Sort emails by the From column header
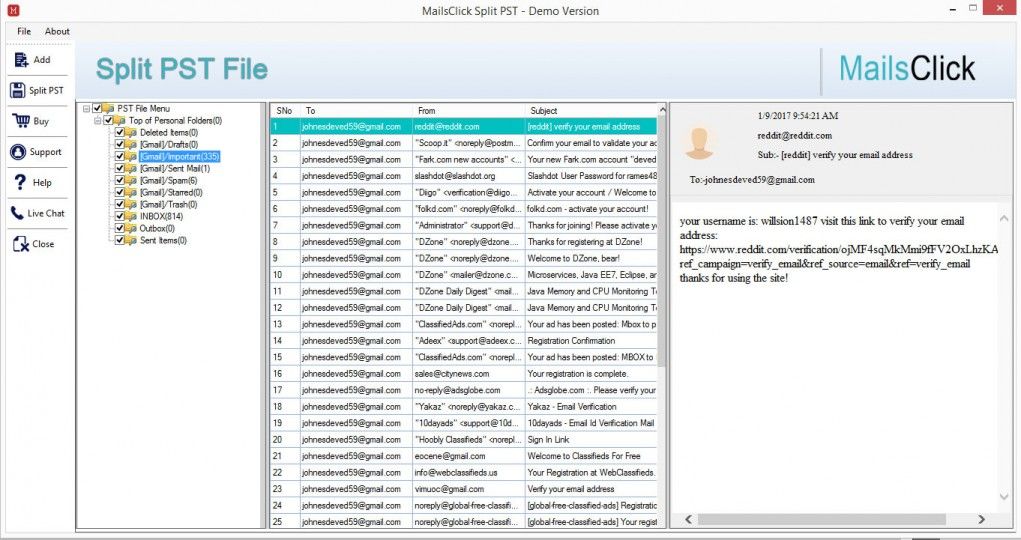 click(468, 111)
